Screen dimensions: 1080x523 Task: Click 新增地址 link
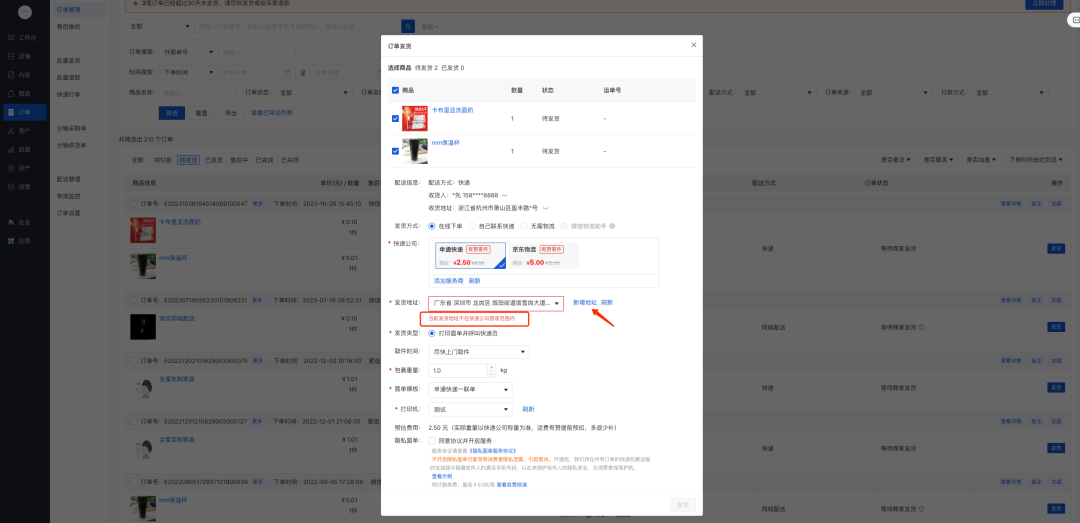[584, 302]
